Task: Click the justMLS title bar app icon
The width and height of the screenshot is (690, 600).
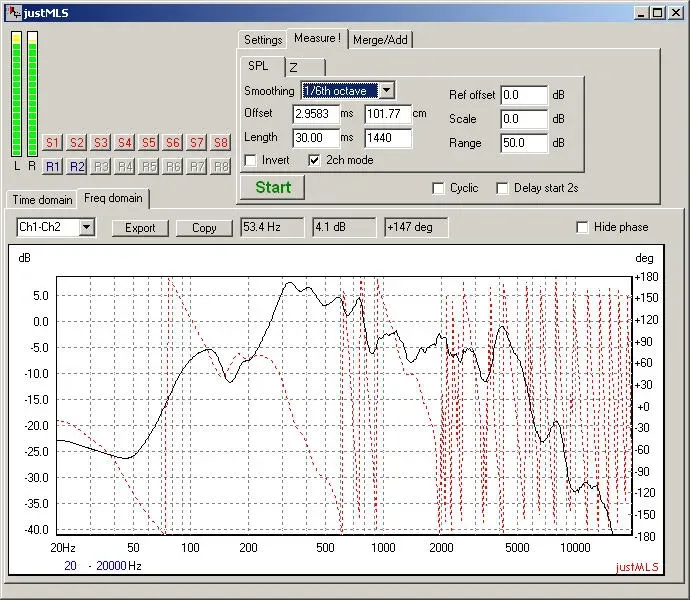Action: [14, 12]
